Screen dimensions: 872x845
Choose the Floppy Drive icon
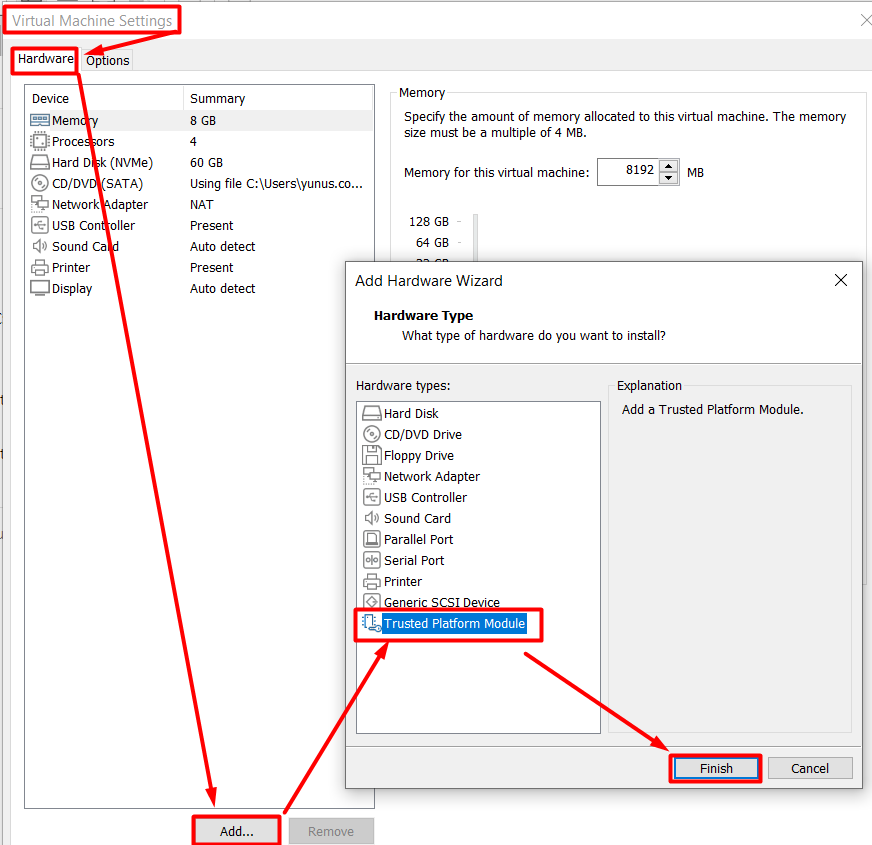[x=371, y=455]
